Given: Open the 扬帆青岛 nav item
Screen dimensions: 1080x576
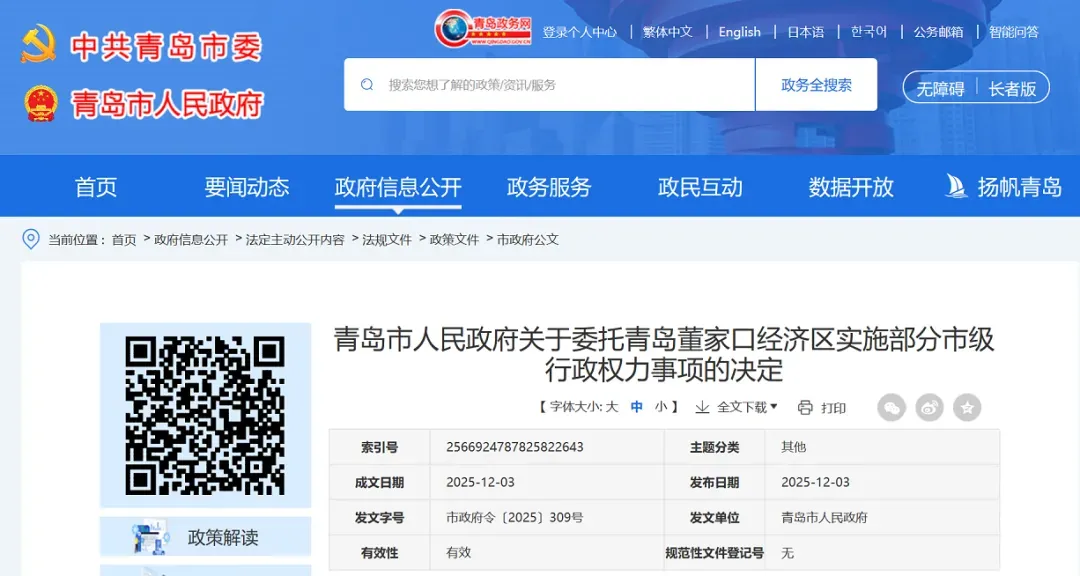Looking at the screenshot, I should [x=1003, y=187].
